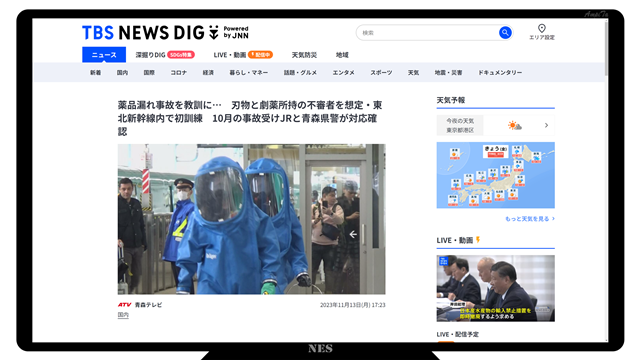This screenshot has width=640, height=360.
Task: Open the live video thumbnail
Action: [496, 288]
